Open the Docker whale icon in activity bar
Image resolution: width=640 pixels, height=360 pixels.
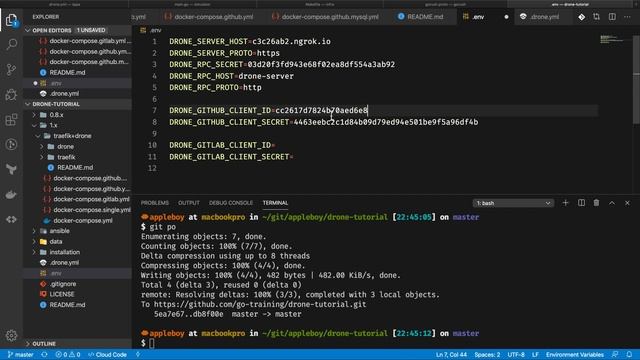[x=11, y=195]
